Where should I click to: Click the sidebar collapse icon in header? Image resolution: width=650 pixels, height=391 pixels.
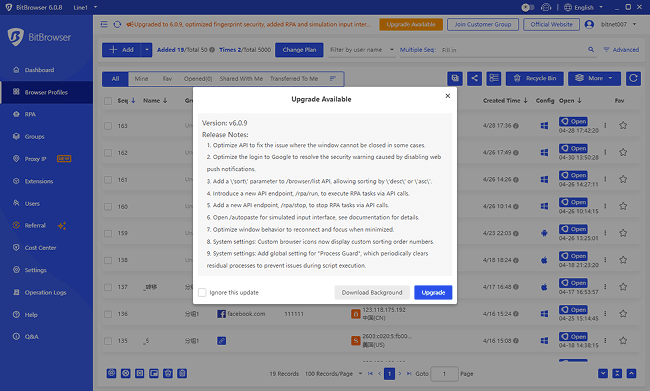[104, 24]
